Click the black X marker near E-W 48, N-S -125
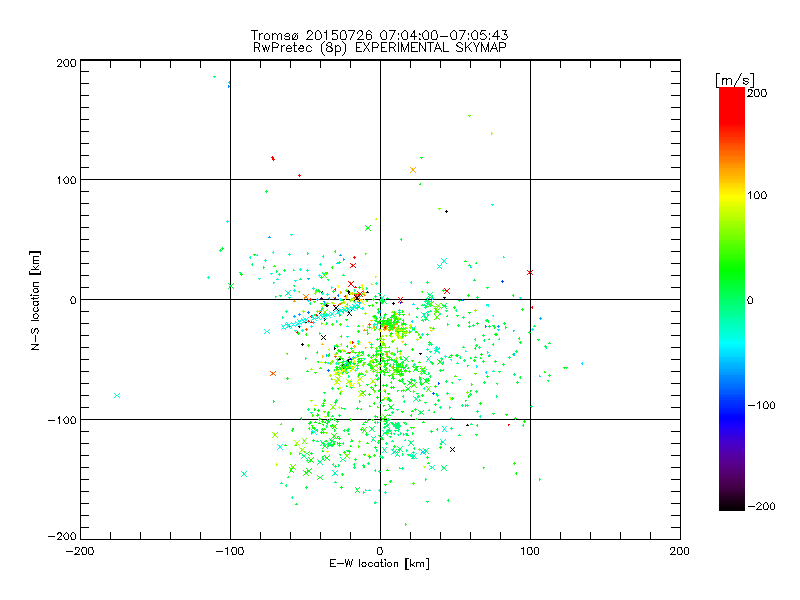 click(452, 449)
